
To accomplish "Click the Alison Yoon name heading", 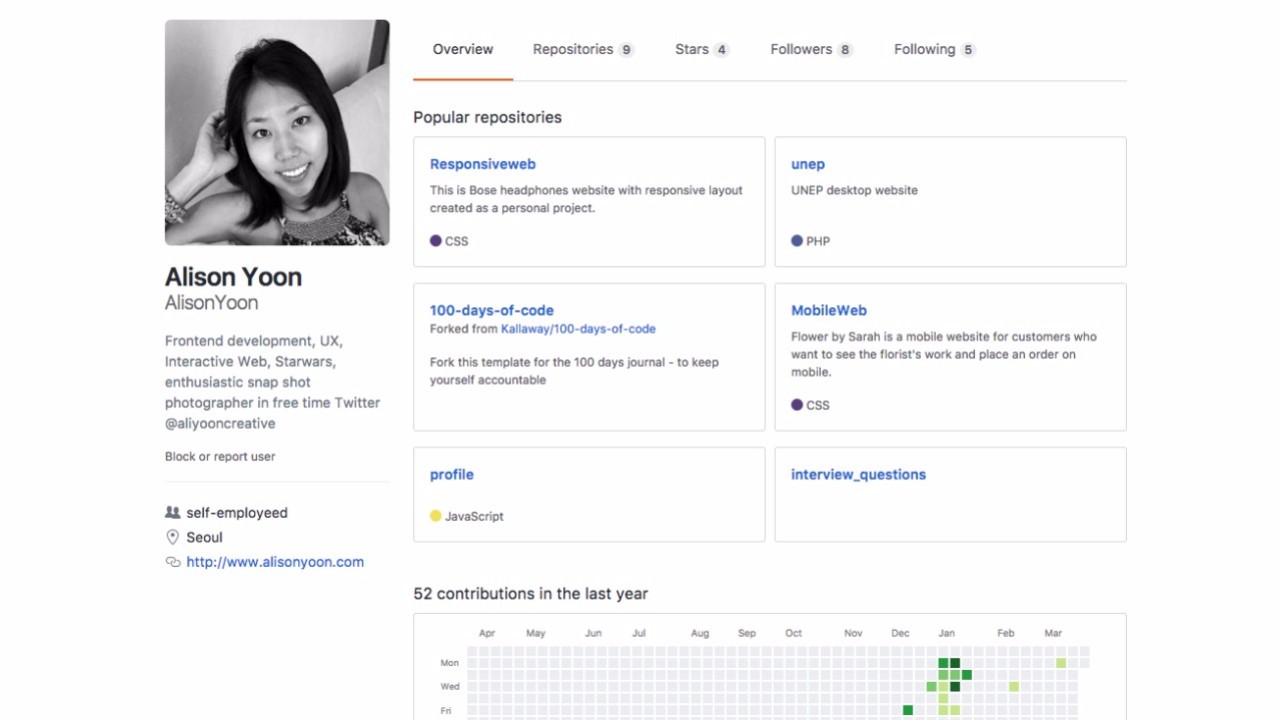I will (233, 277).
